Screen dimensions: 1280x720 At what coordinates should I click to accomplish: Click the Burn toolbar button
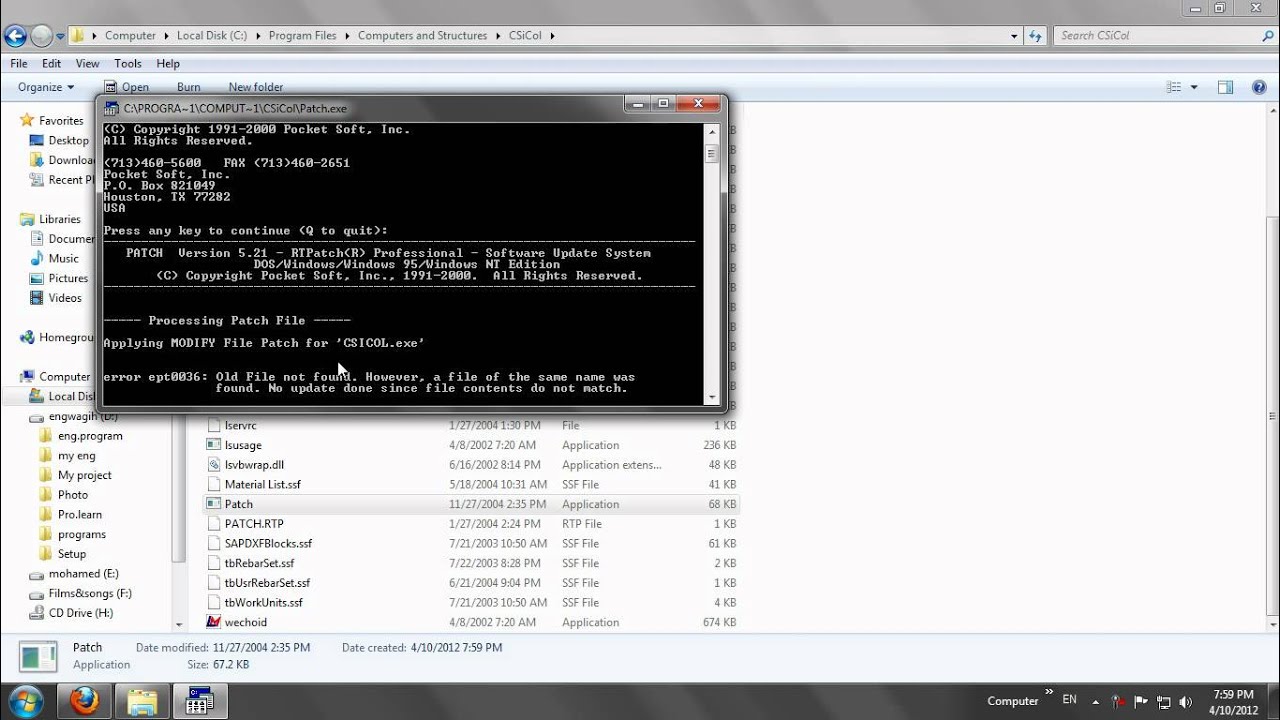[188, 87]
